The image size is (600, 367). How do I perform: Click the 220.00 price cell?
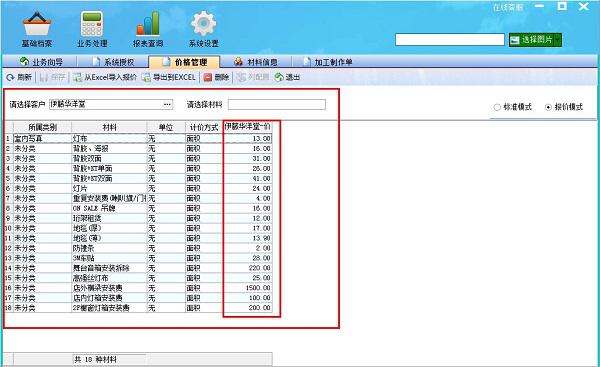(248, 268)
